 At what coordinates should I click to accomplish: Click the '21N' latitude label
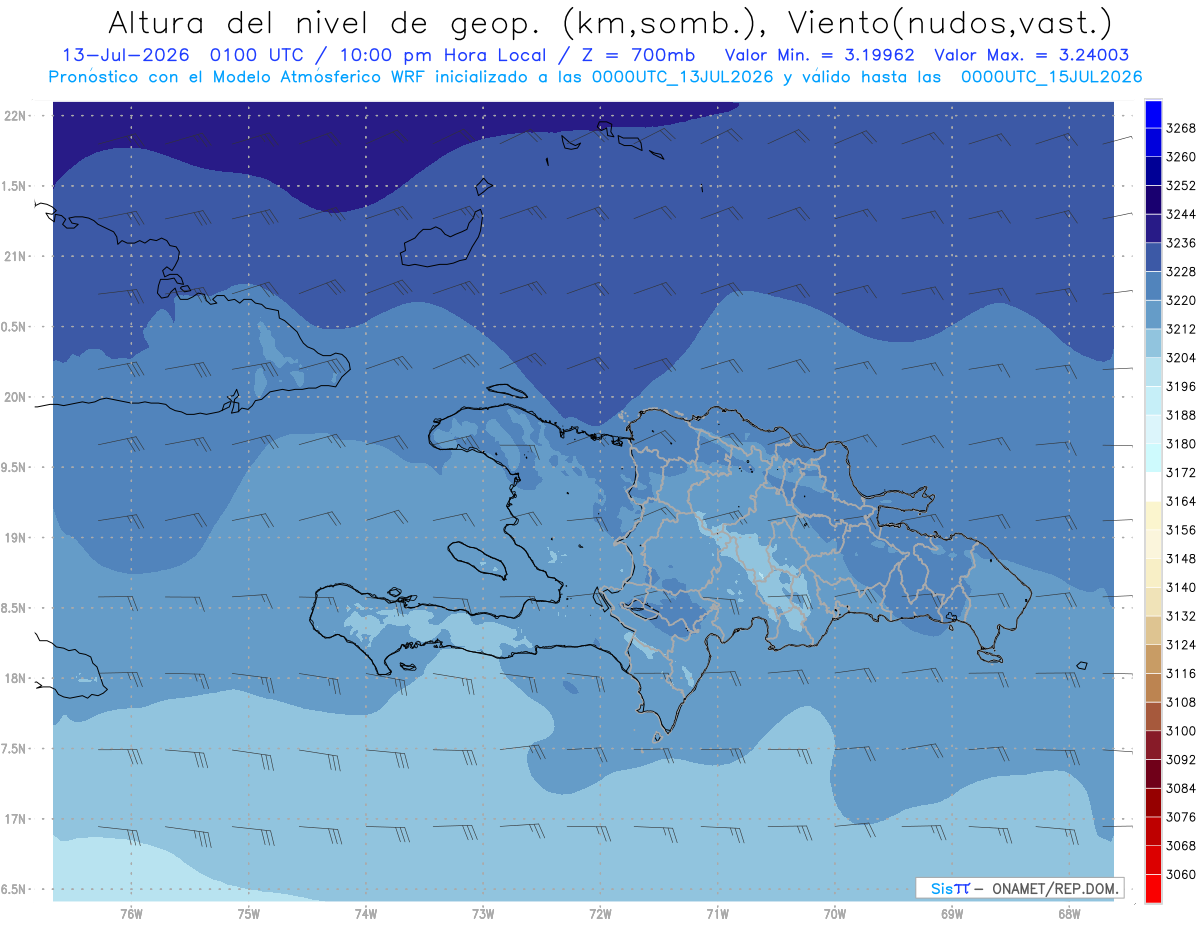tap(17, 256)
